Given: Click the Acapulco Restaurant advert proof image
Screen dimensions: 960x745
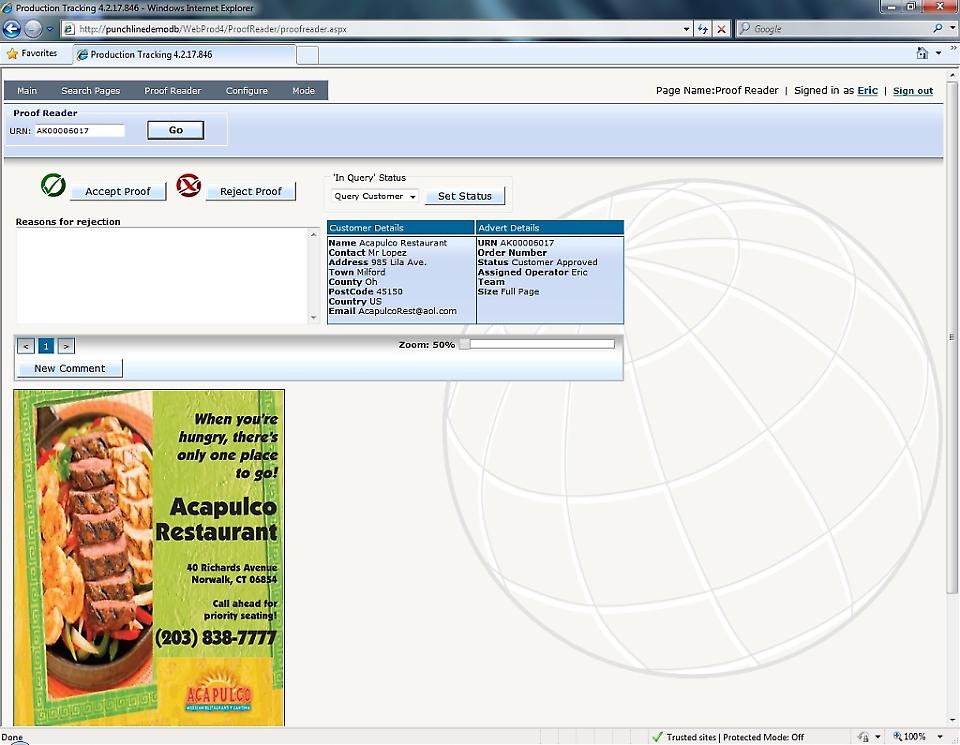Looking at the screenshot, I should point(149,558).
